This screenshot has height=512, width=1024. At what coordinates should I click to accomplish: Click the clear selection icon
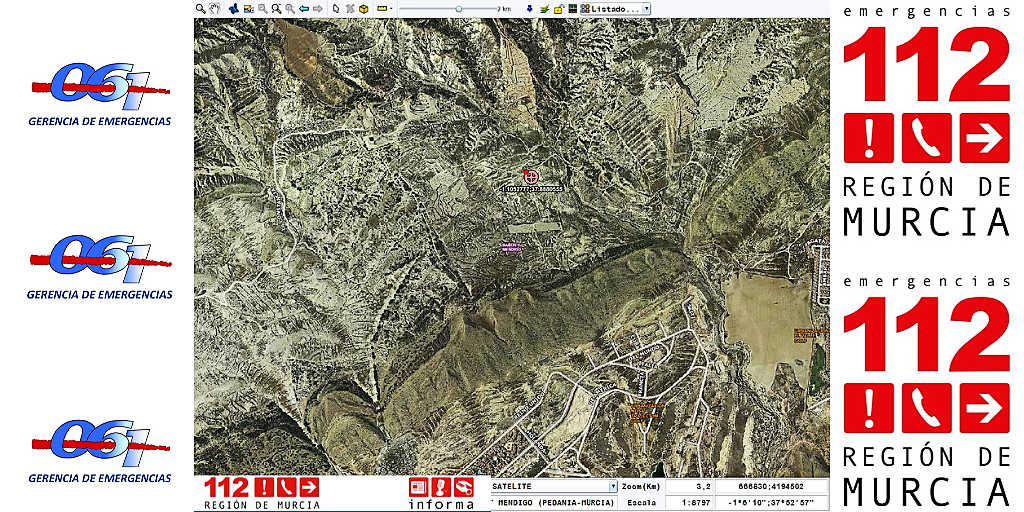tap(350, 8)
